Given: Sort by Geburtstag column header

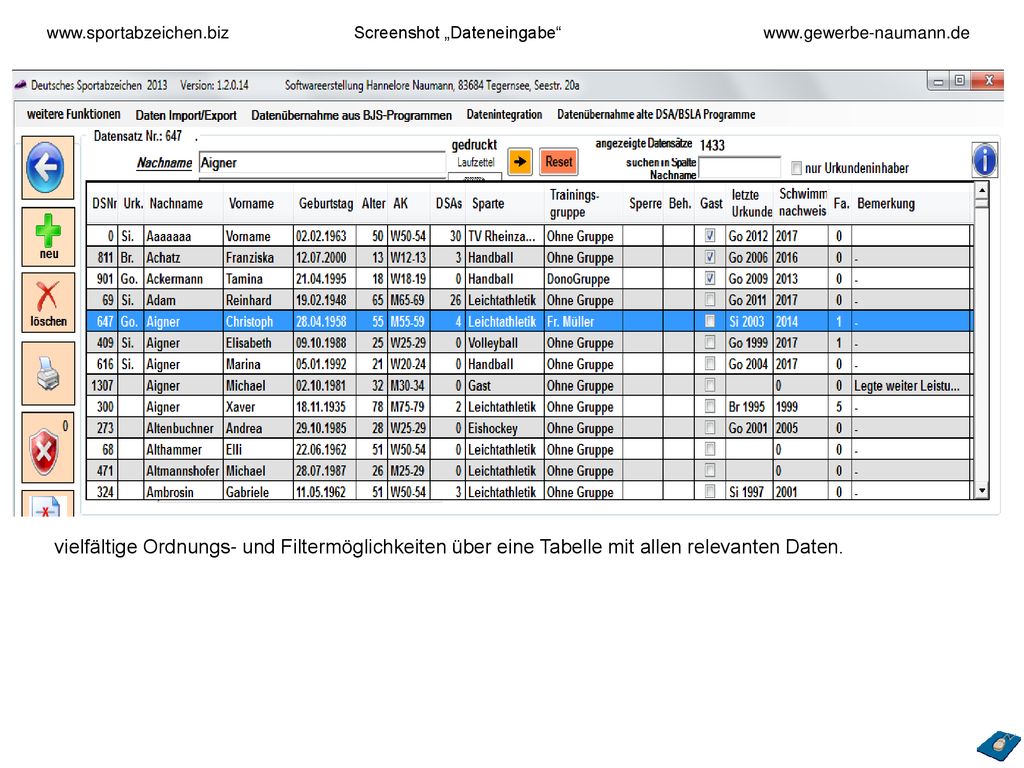Looking at the screenshot, I should (x=326, y=203).
